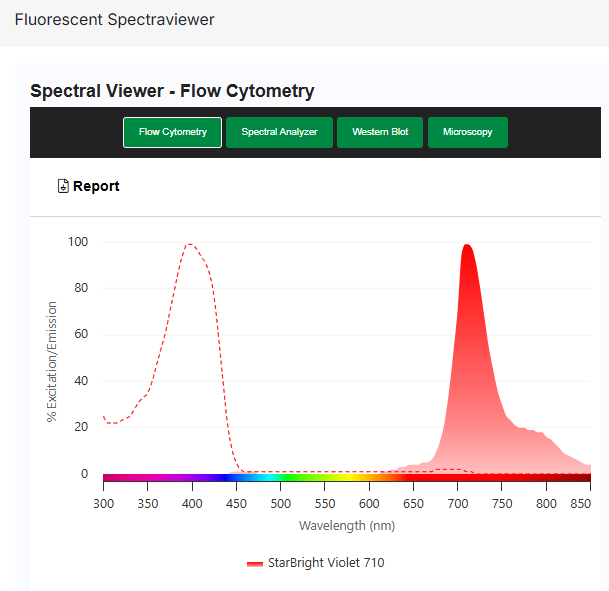Click the dashed excitation peak near 400 nm

point(189,244)
